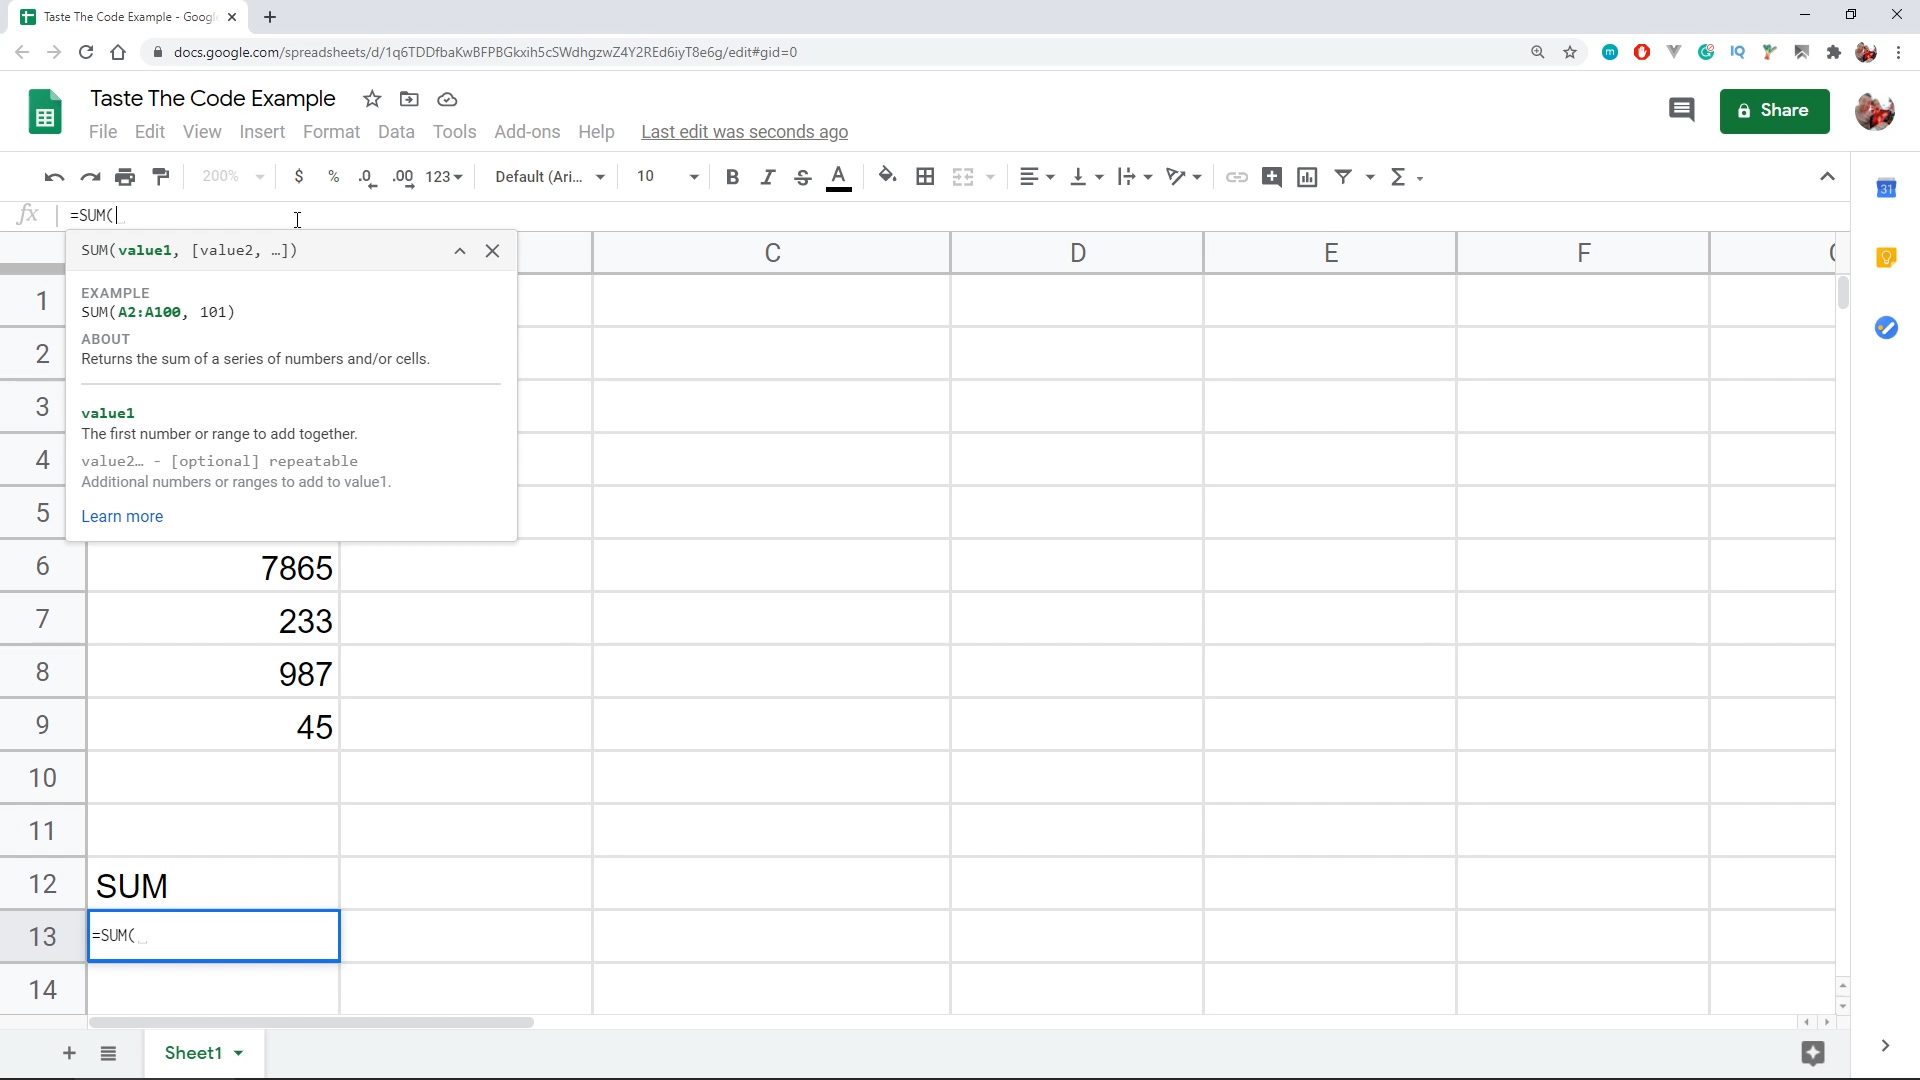1920x1080 pixels.
Task: Click the Learn more link in SUM tooltip
Action: point(123,516)
